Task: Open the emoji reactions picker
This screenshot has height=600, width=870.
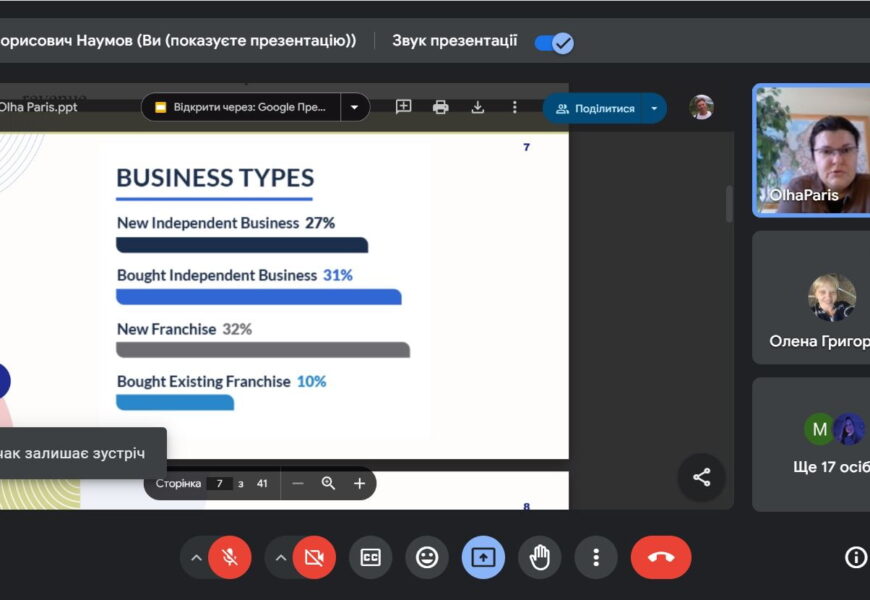Action: click(x=427, y=558)
